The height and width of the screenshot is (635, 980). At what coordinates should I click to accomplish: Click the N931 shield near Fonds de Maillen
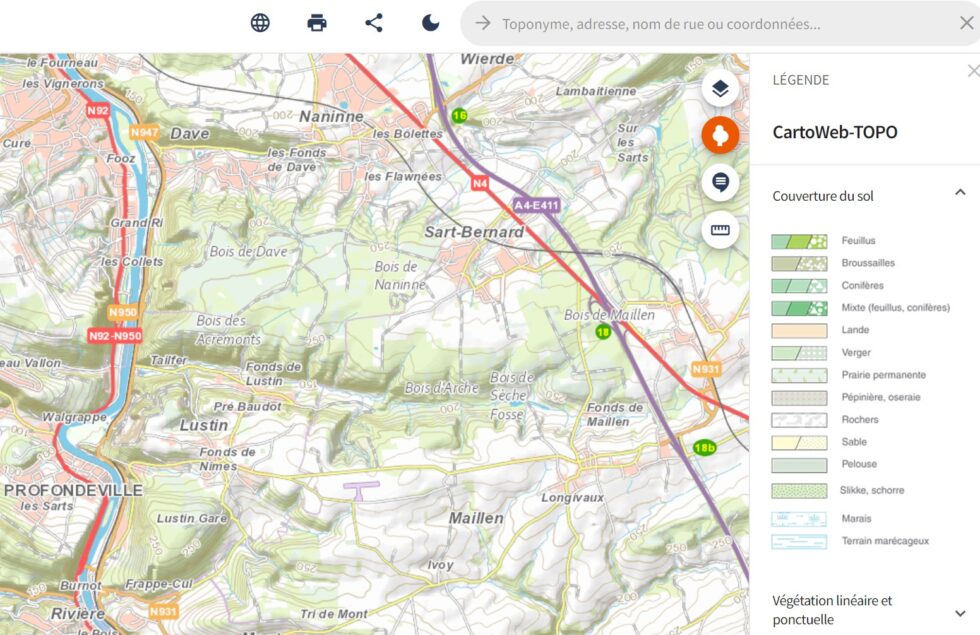coord(706,369)
